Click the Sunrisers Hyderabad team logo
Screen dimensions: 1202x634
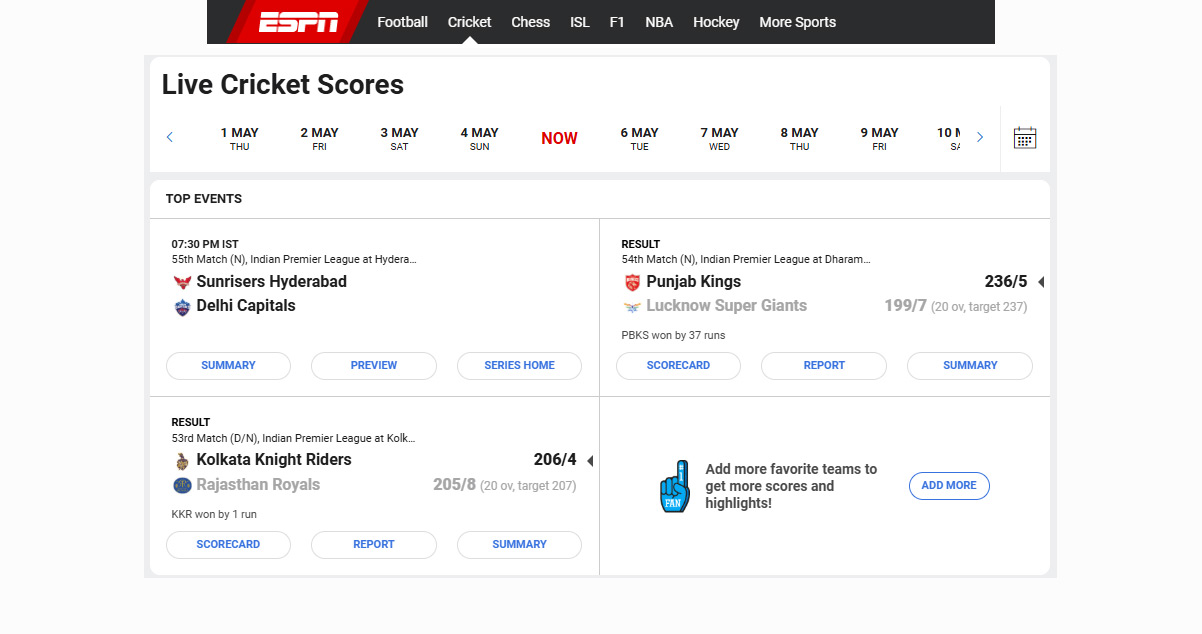pyautogui.click(x=181, y=282)
